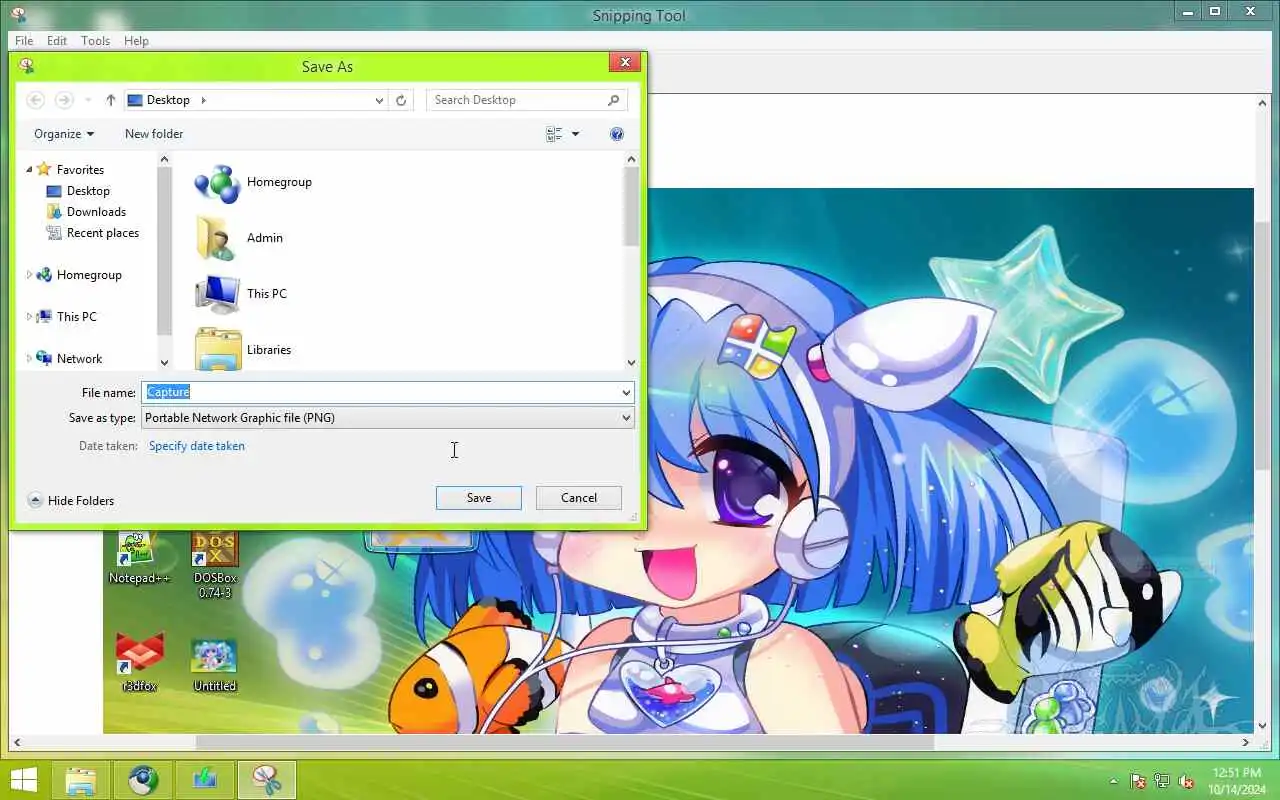Open the Help icon in Save As

(x=617, y=134)
